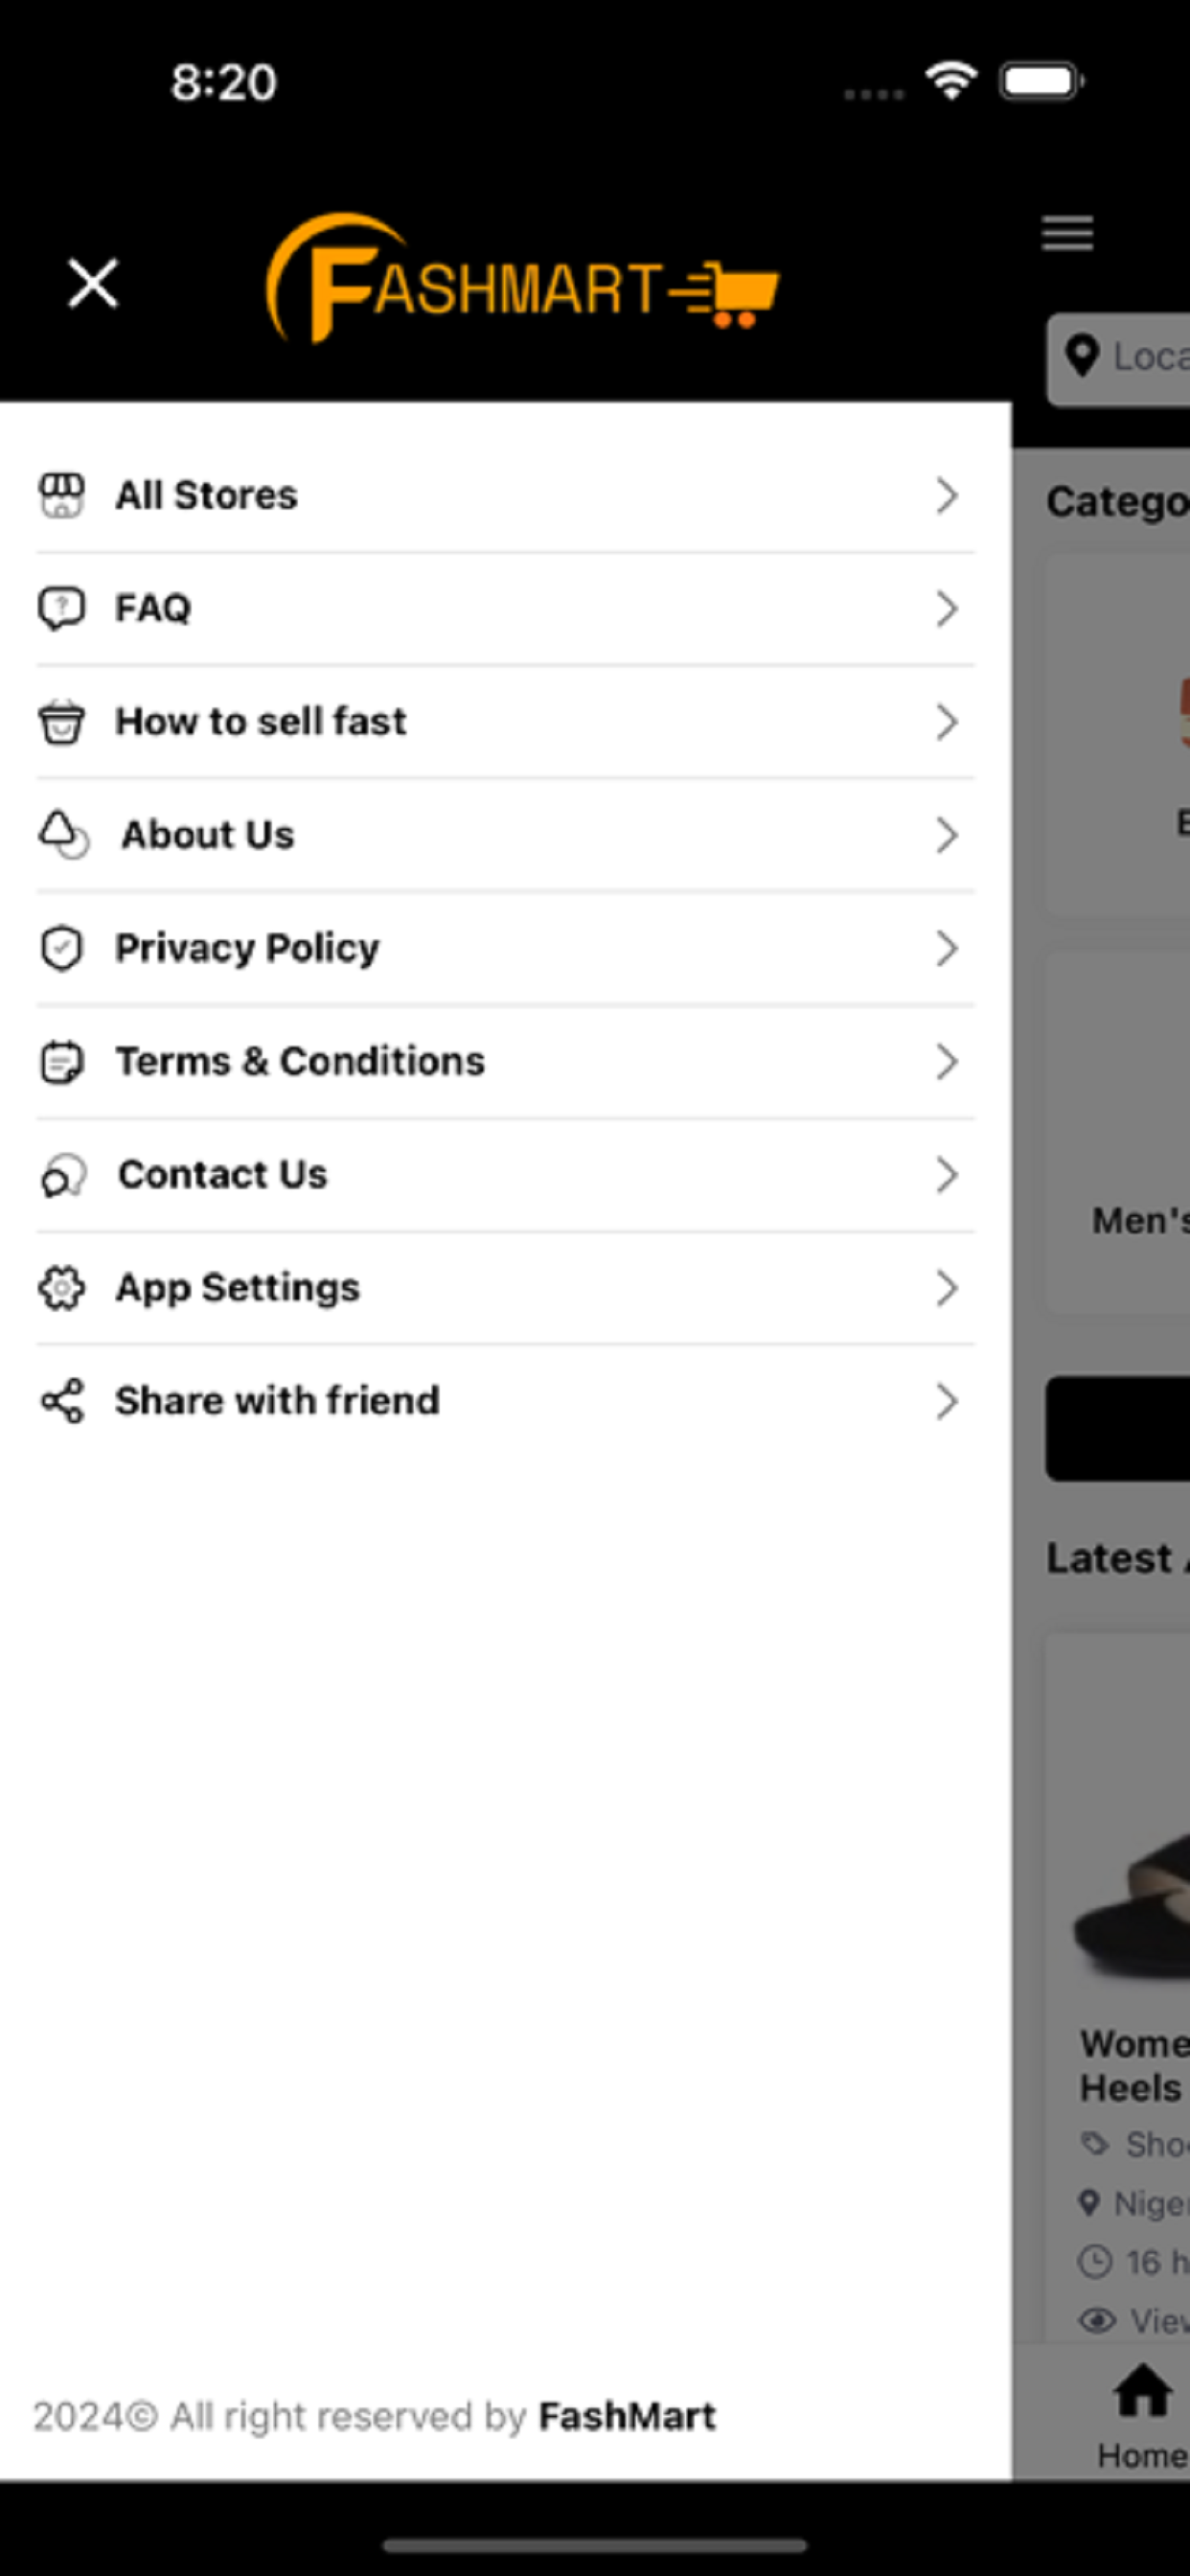Open the About Us menu item
The image size is (1190, 2576).
[505, 835]
